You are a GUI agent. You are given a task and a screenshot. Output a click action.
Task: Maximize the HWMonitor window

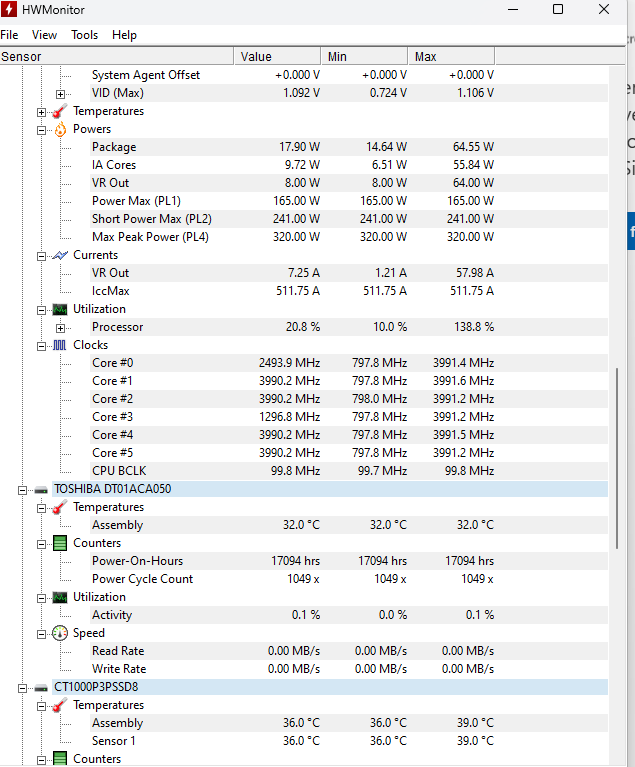click(558, 9)
